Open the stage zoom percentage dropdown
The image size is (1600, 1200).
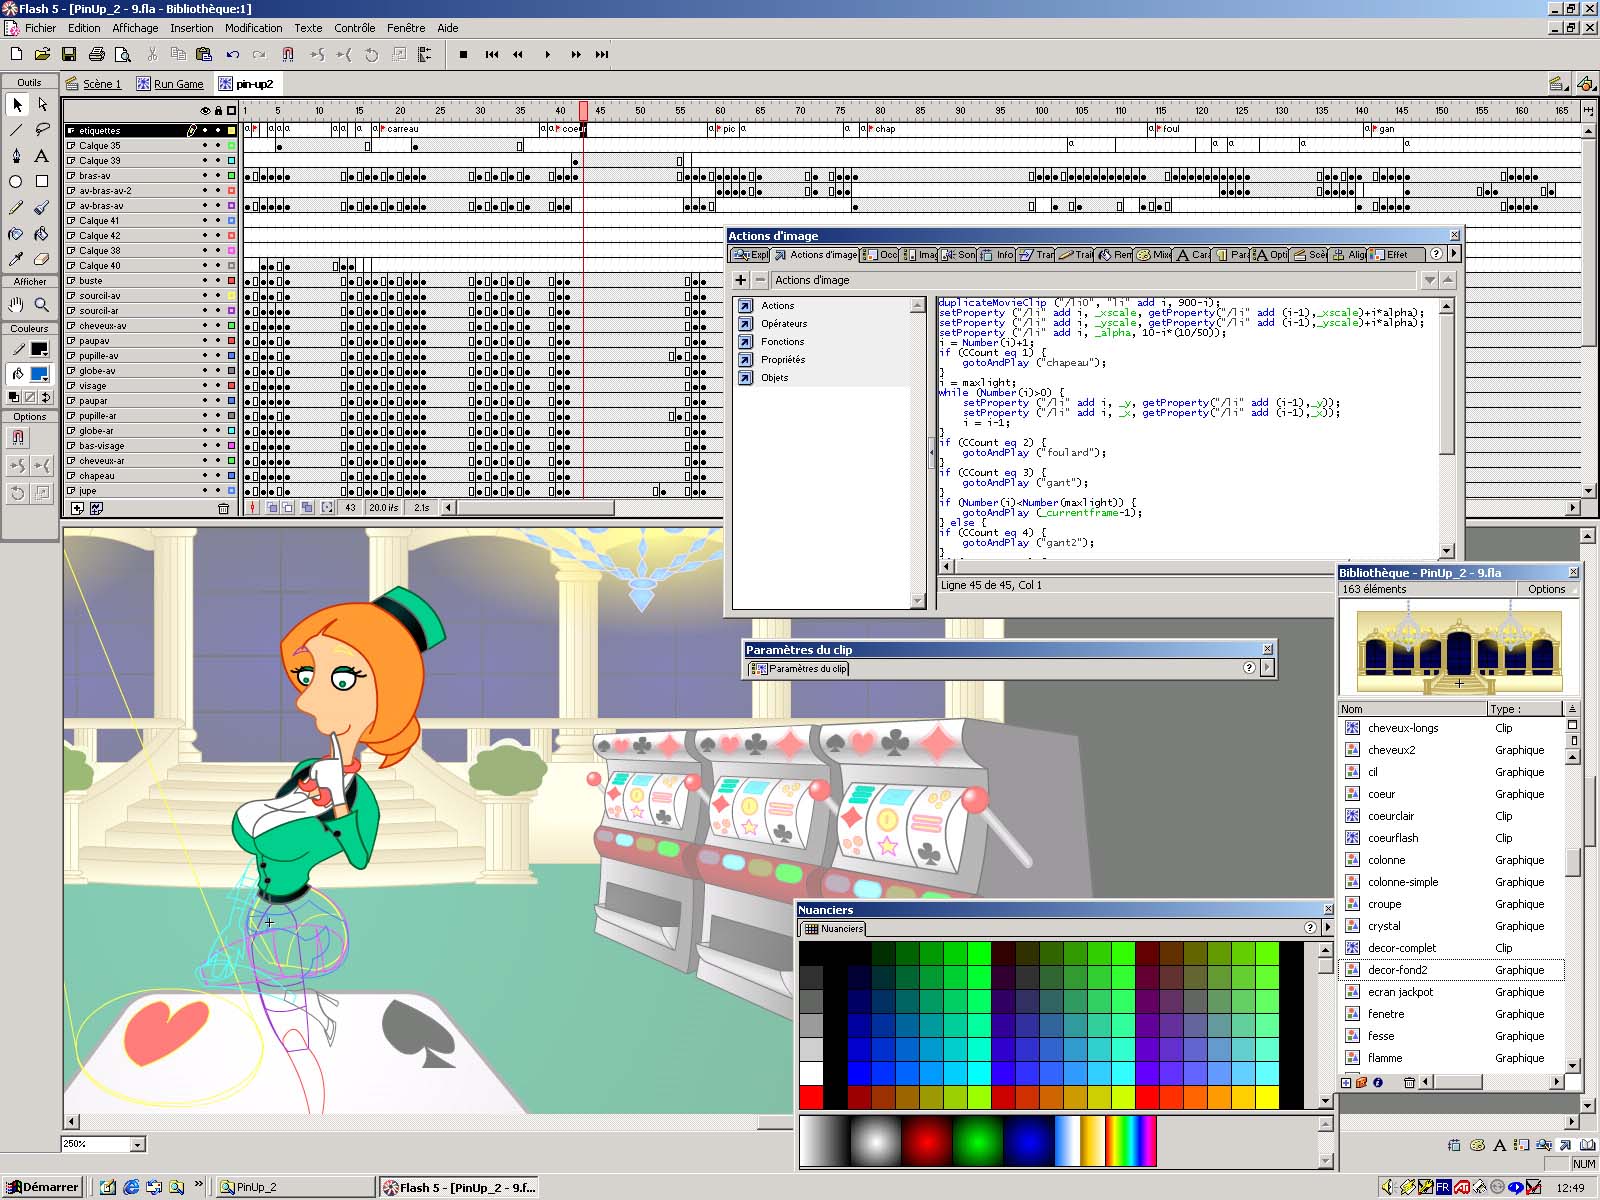tap(138, 1144)
